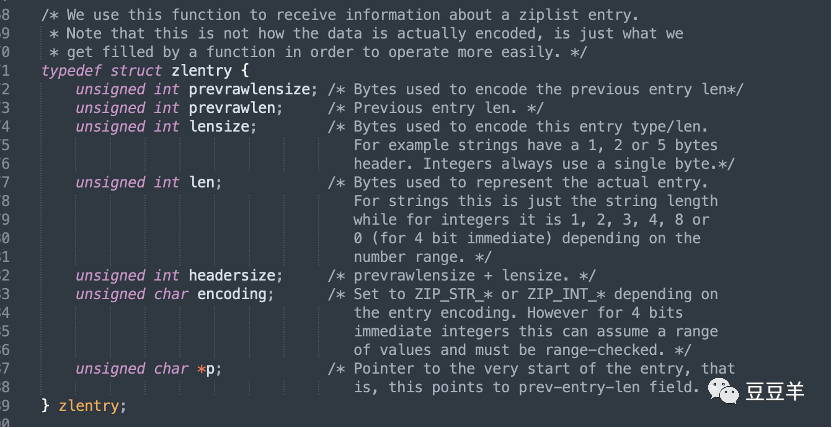This screenshot has width=832, height=428.
Task: Click 'unsigned char' type before encoding
Action: click(131, 294)
